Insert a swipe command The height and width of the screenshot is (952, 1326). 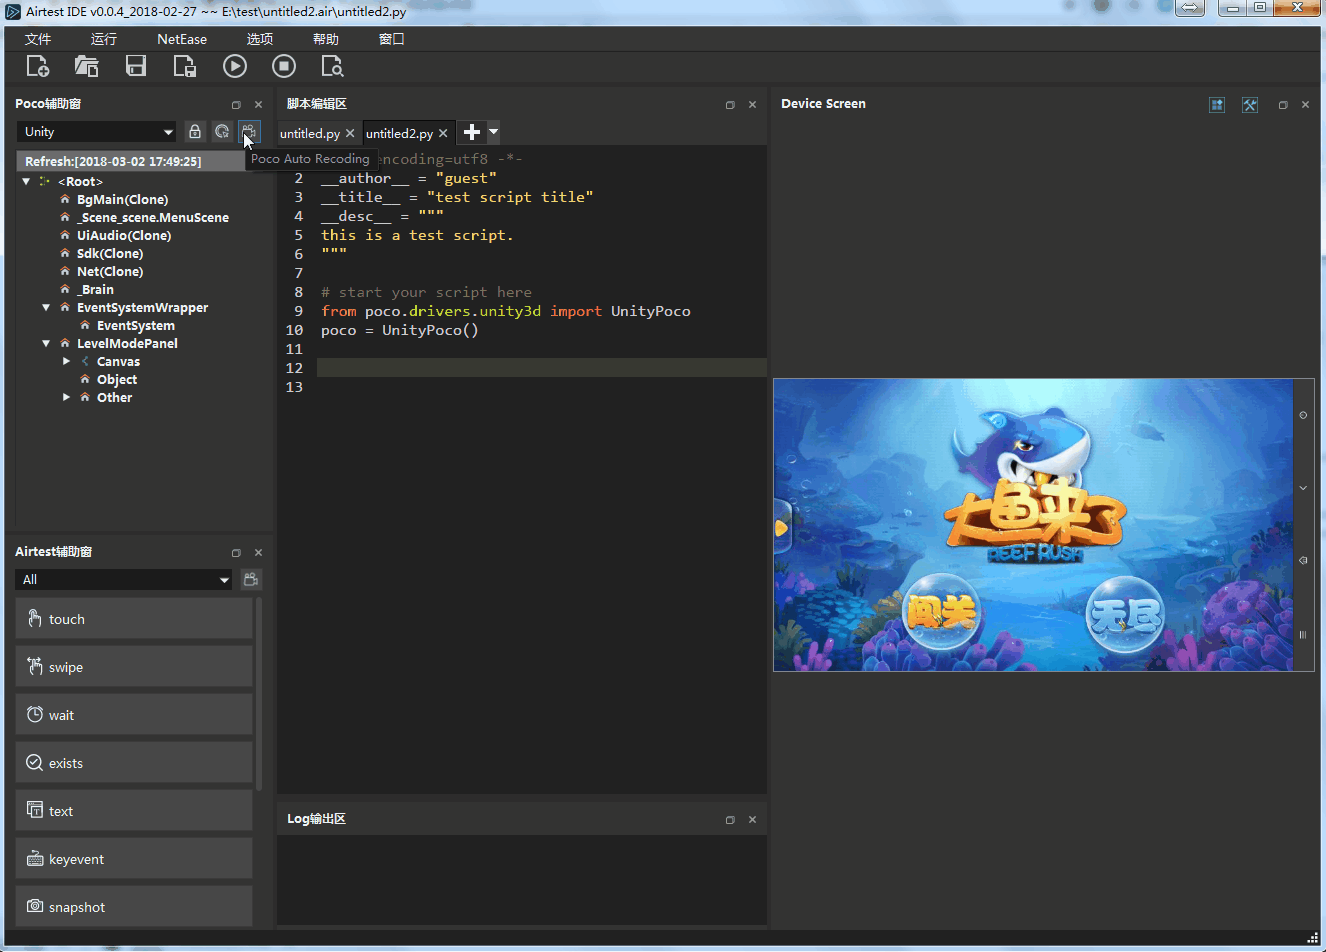[134, 667]
